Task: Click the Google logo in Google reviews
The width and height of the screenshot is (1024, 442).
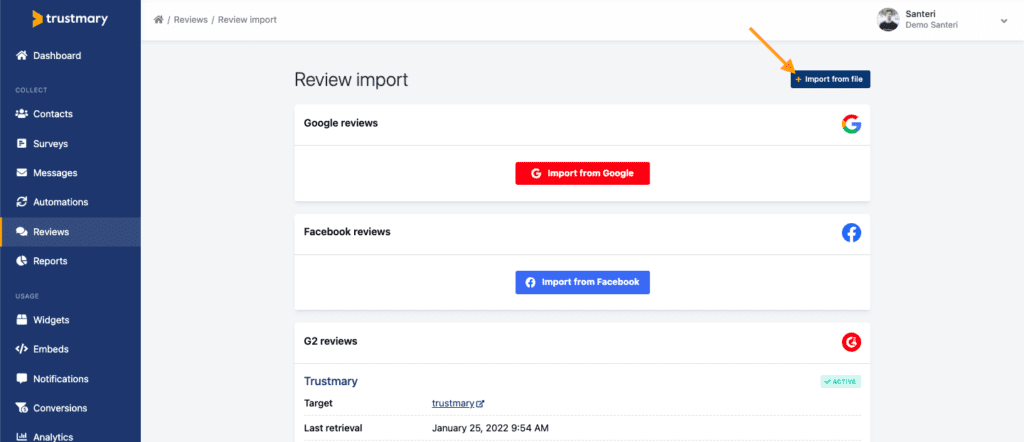Action: 851,124
